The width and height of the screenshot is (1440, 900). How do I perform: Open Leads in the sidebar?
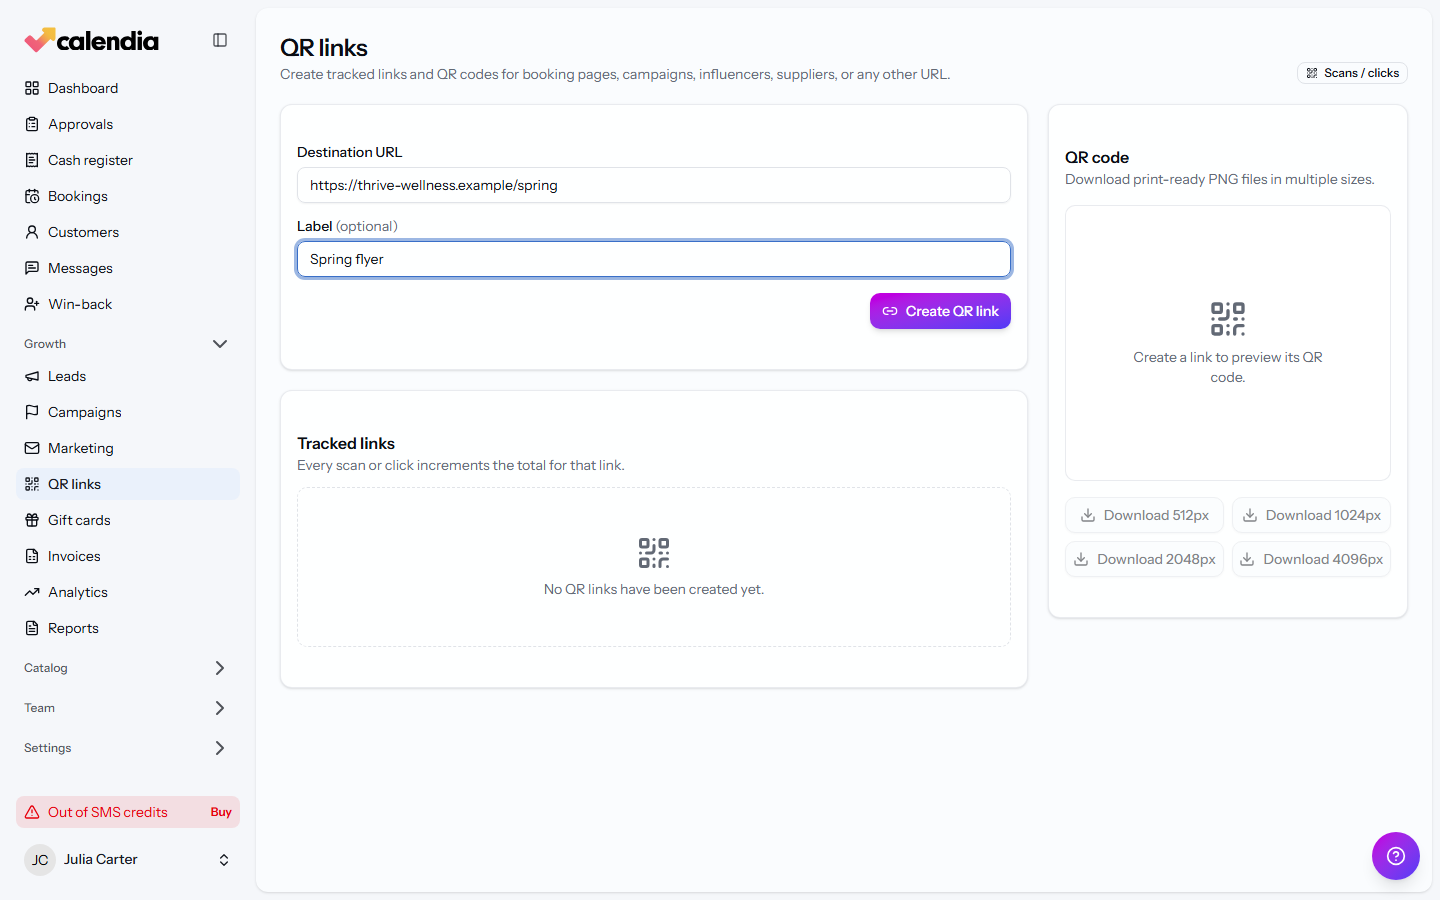[128, 376]
